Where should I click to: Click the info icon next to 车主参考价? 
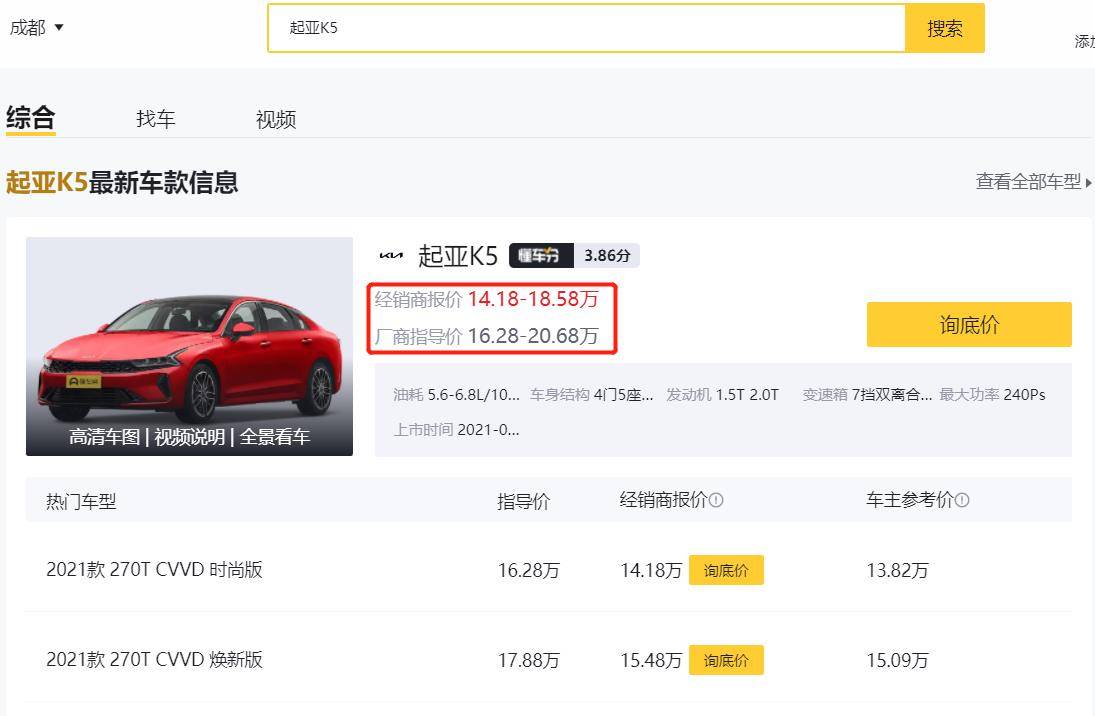(962, 500)
